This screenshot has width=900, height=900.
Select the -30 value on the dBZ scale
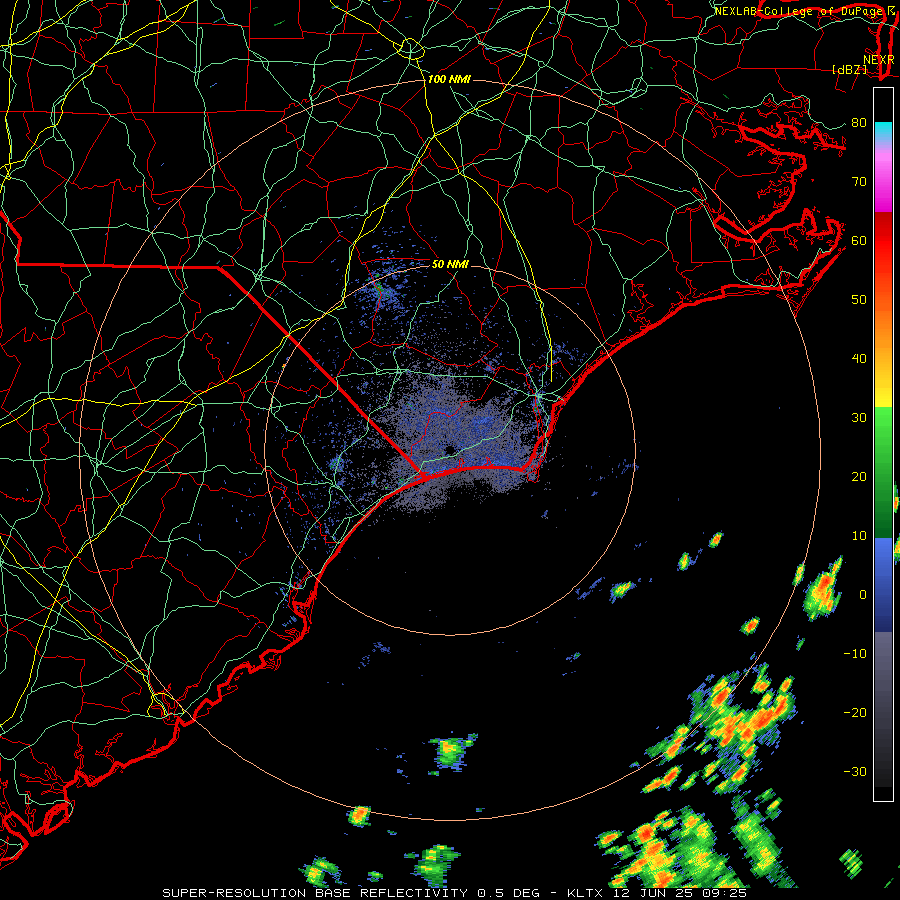click(855, 772)
